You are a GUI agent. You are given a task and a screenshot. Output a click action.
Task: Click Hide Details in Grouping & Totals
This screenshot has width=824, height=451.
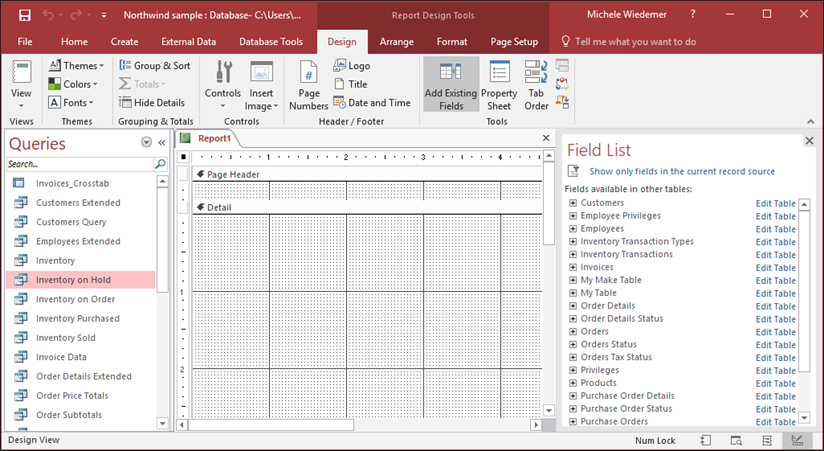coord(152,102)
